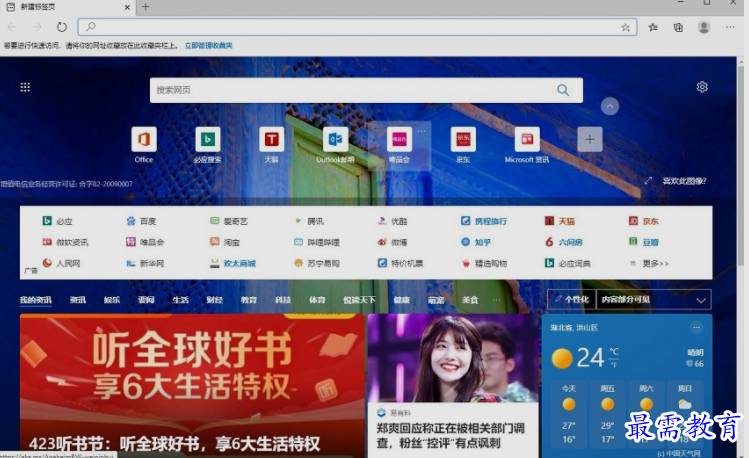Screen dimensions: 749x458
Task: Open the 必应搜索 quick link tile
Action: [x=207, y=145]
